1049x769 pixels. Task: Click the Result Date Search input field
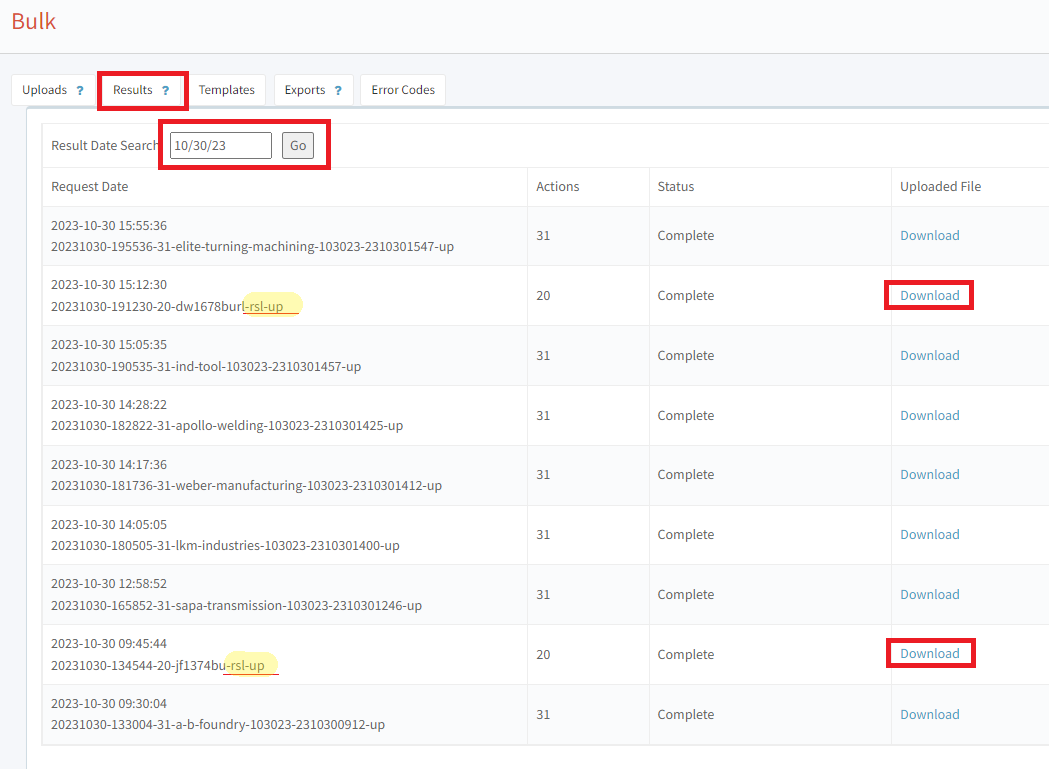coord(220,146)
